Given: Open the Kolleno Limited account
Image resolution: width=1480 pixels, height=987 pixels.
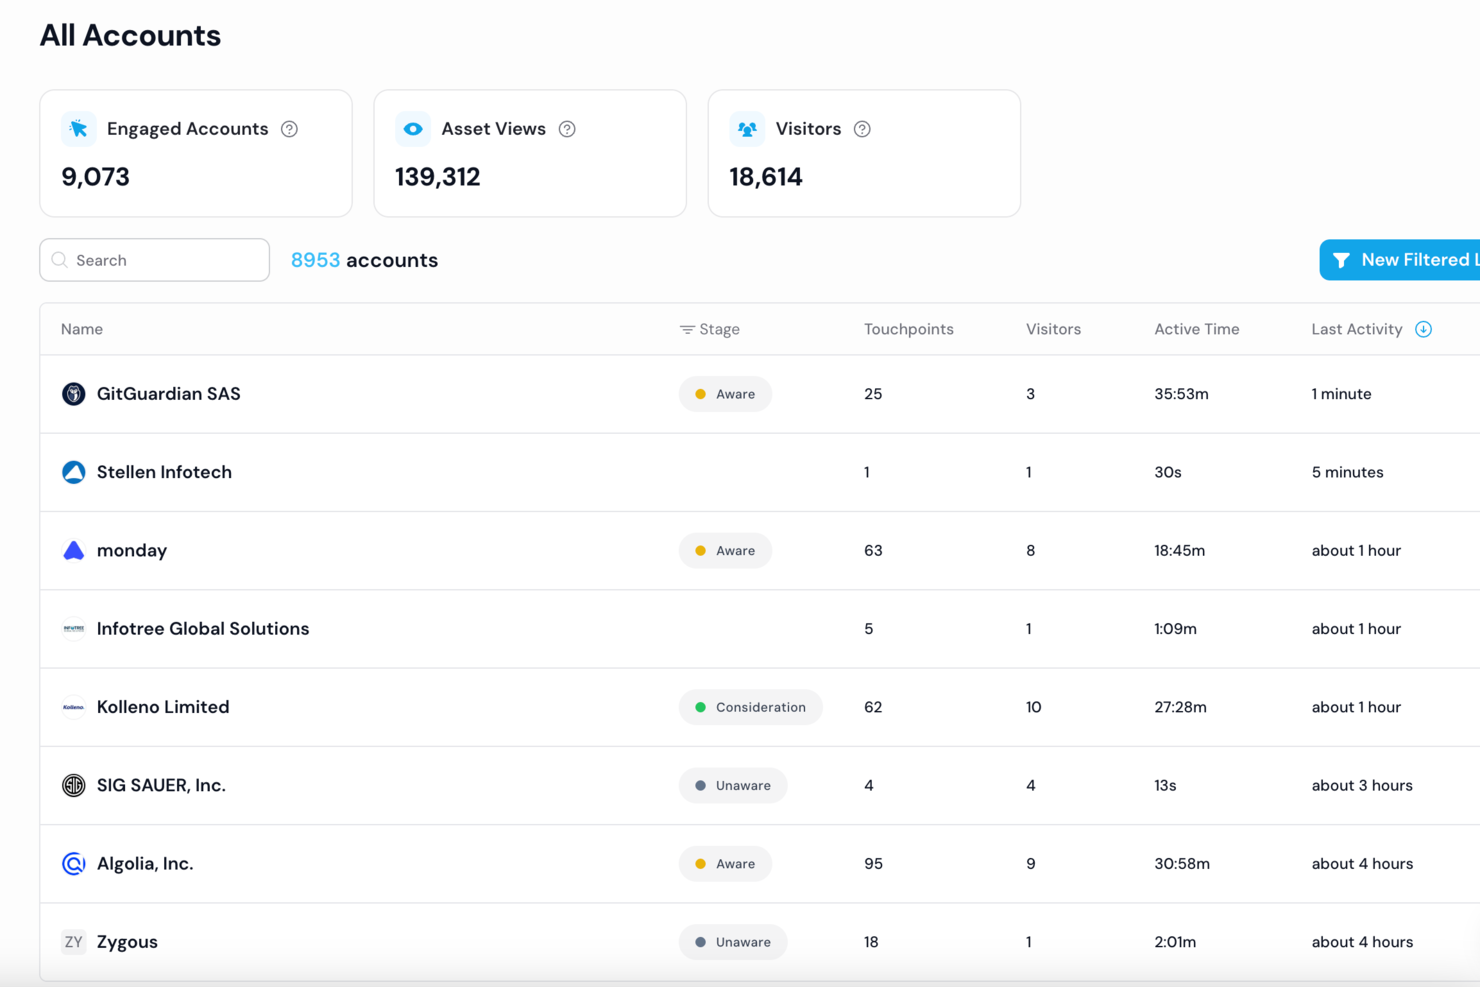Looking at the screenshot, I should (x=163, y=707).
